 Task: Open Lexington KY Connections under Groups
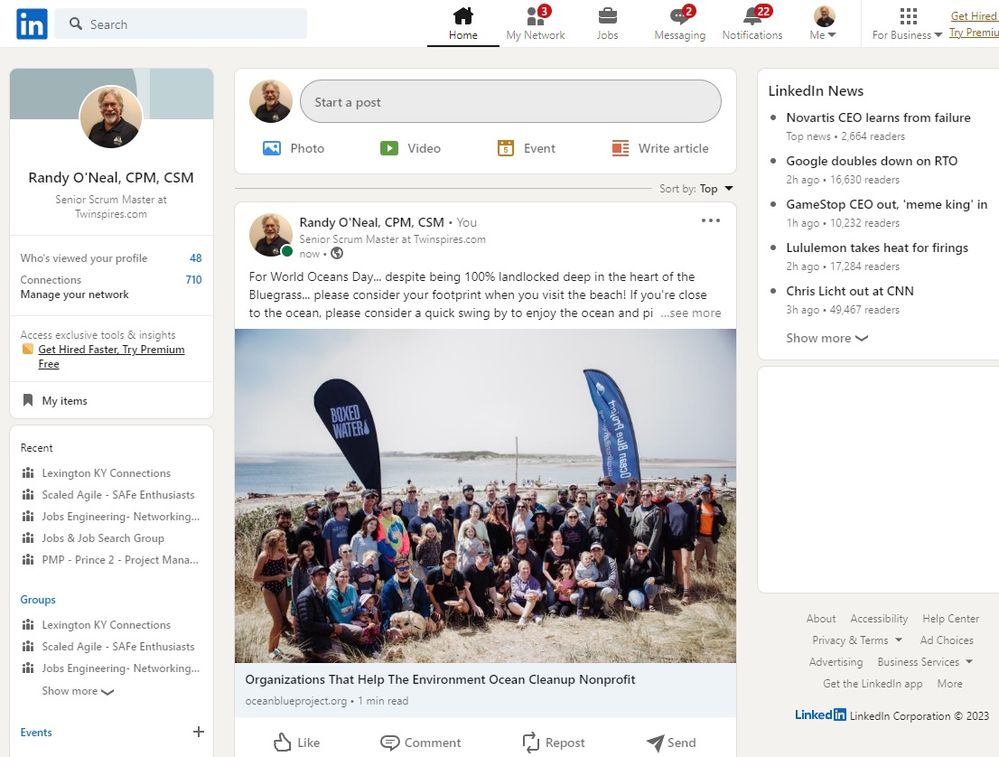click(x=106, y=624)
